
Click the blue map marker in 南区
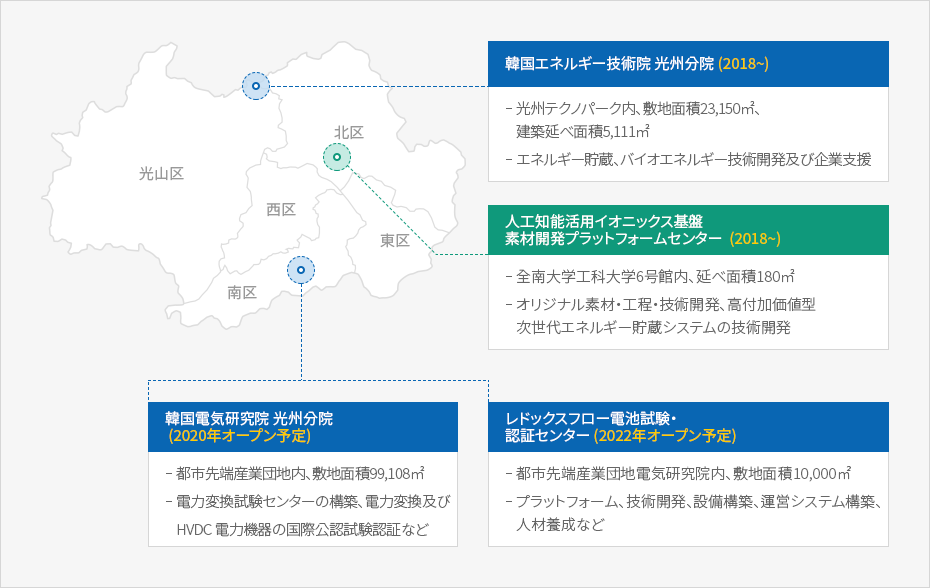pyautogui.click(x=301, y=270)
